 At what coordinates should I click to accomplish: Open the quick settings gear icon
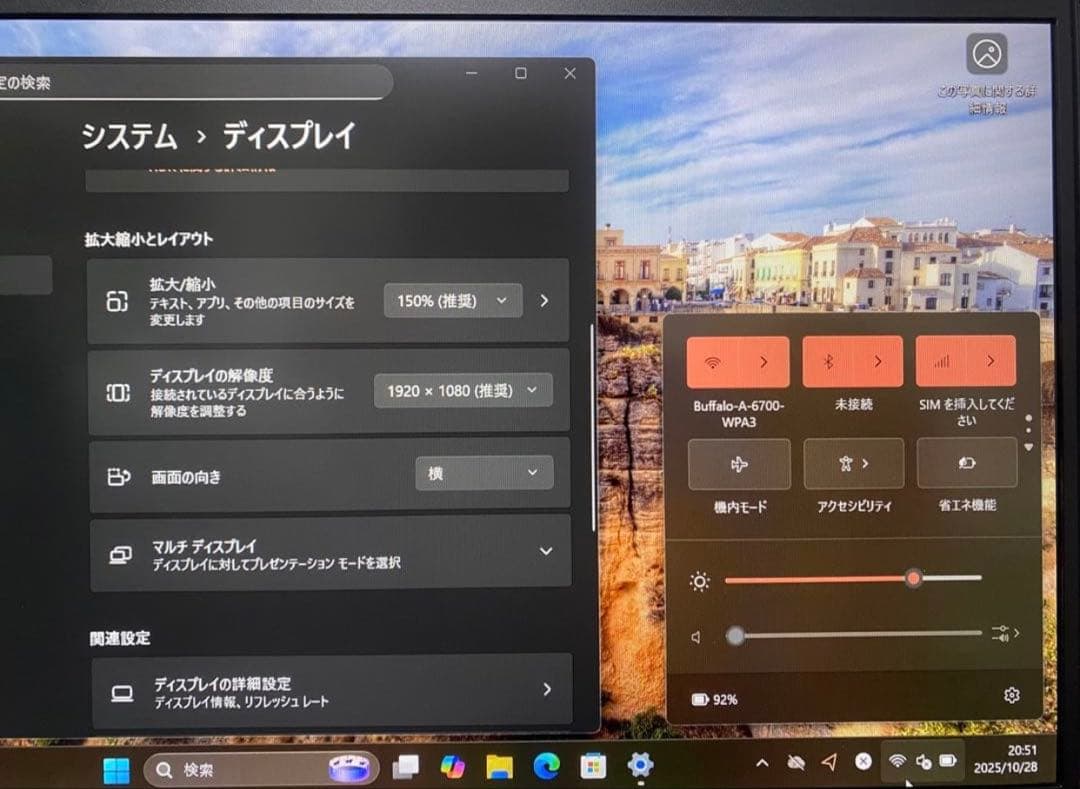[x=1013, y=694]
